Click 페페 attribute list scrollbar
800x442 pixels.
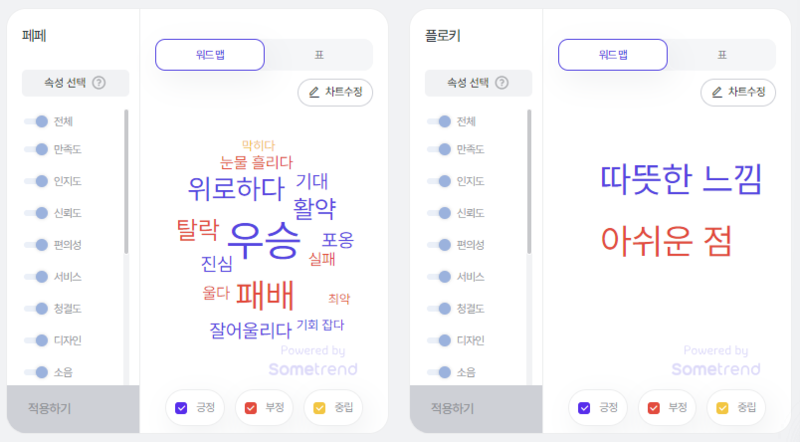[126, 181]
